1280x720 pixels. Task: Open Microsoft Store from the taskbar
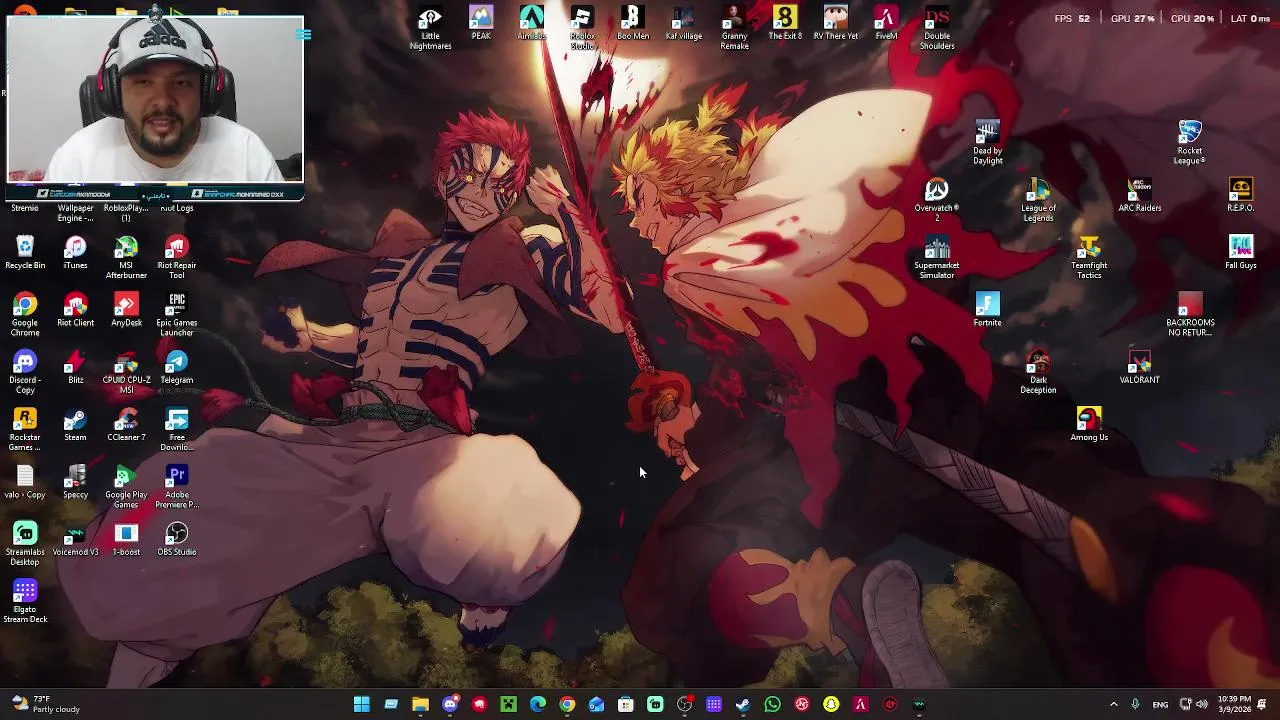coord(626,704)
